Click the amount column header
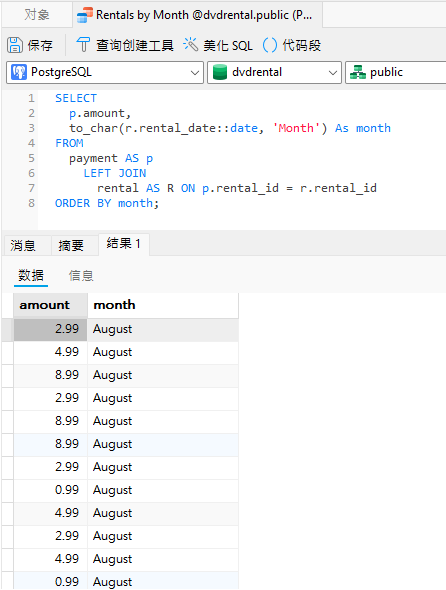The image size is (446, 590). (50, 305)
